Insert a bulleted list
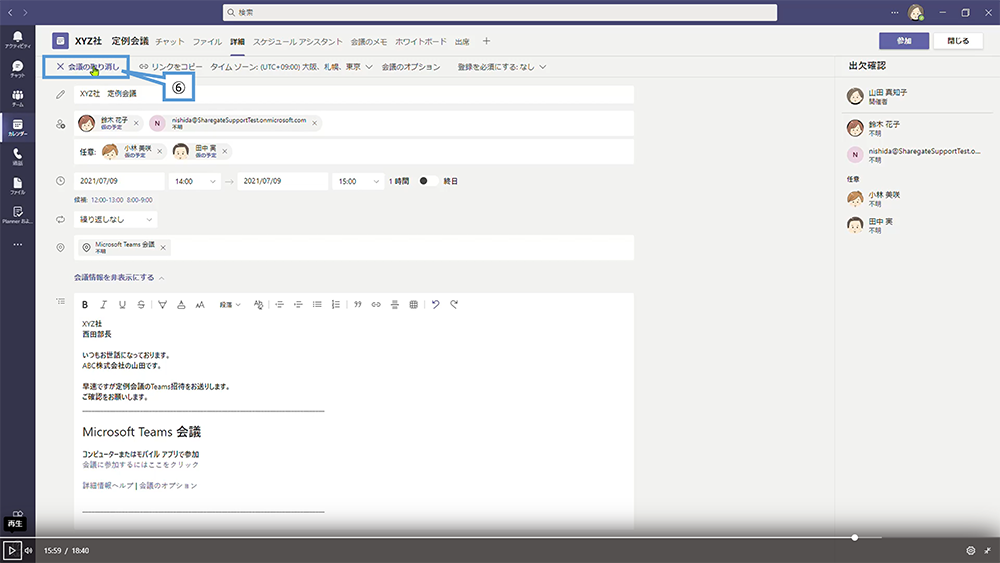 [x=317, y=305]
